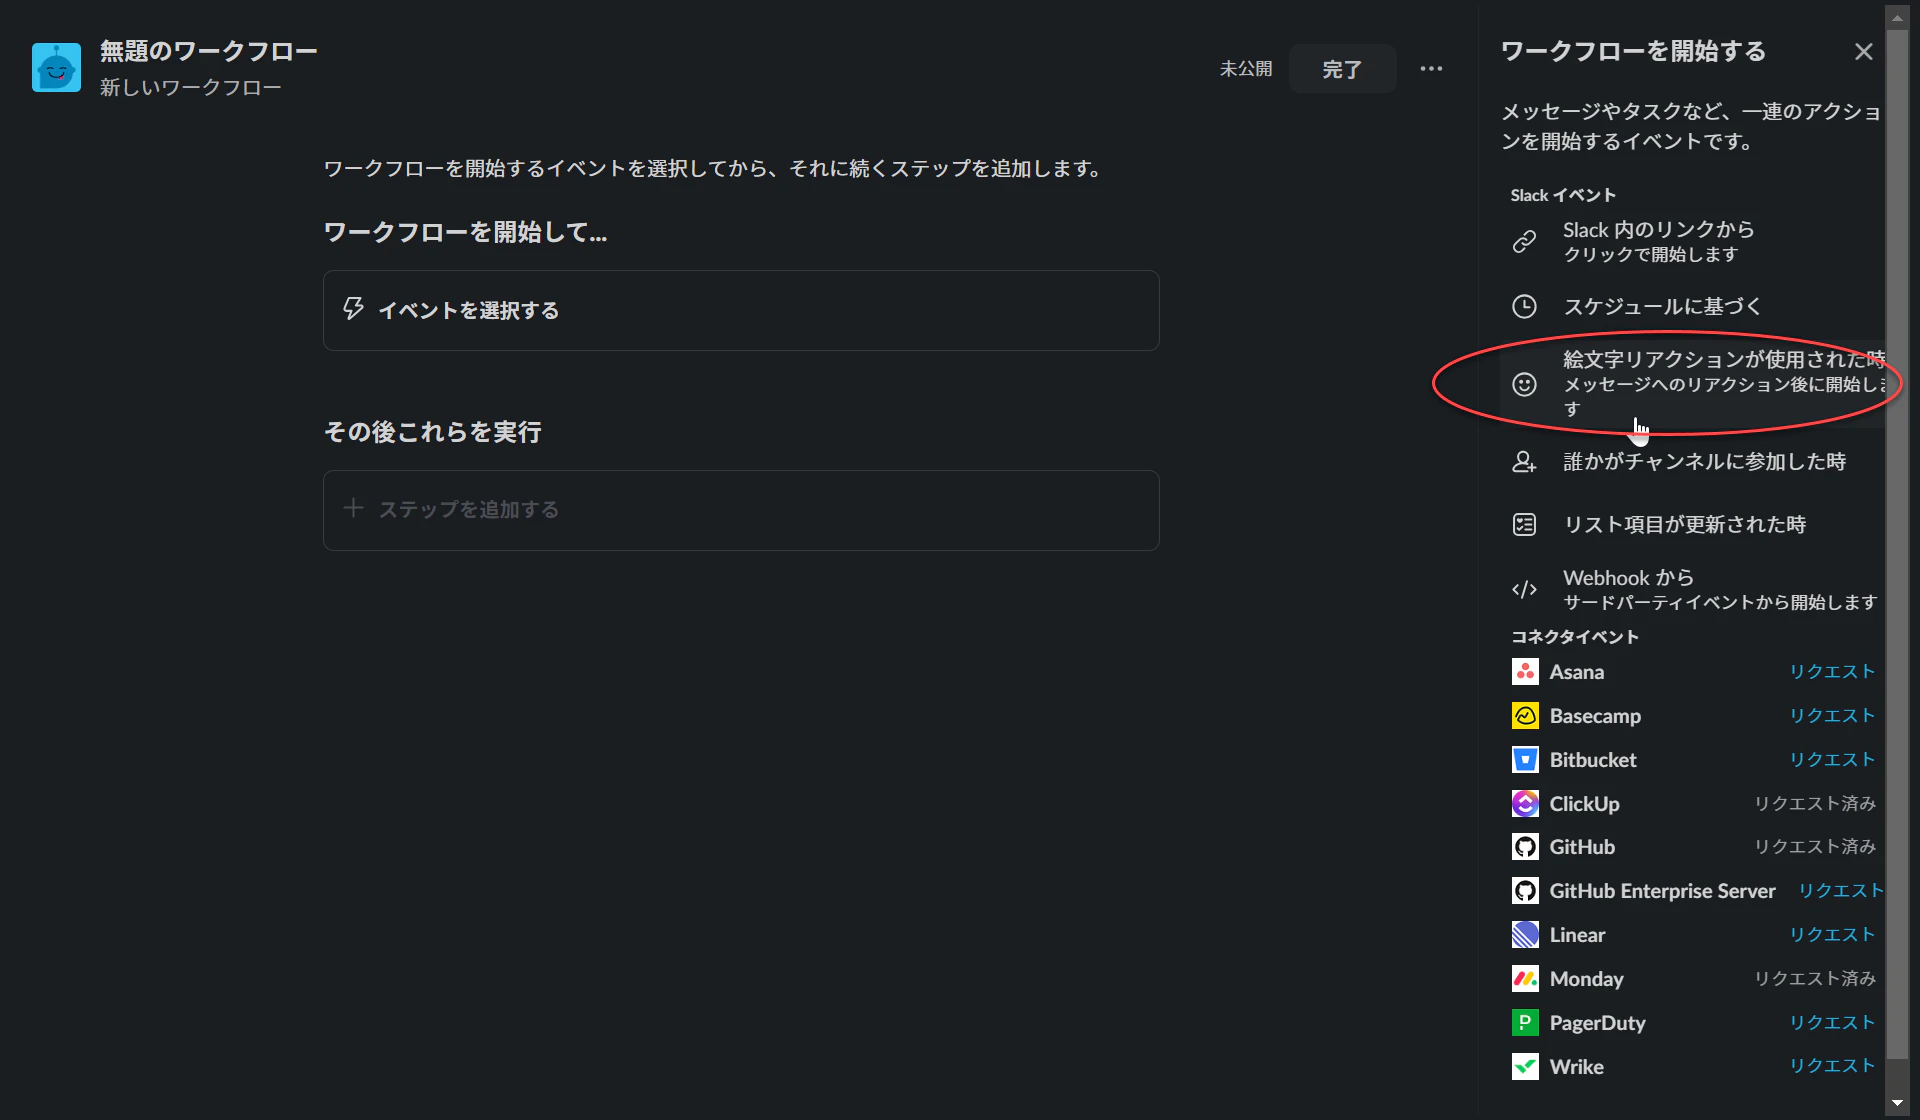Click the Bitbucket logo icon
The height and width of the screenshot is (1120, 1920).
[1525, 760]
